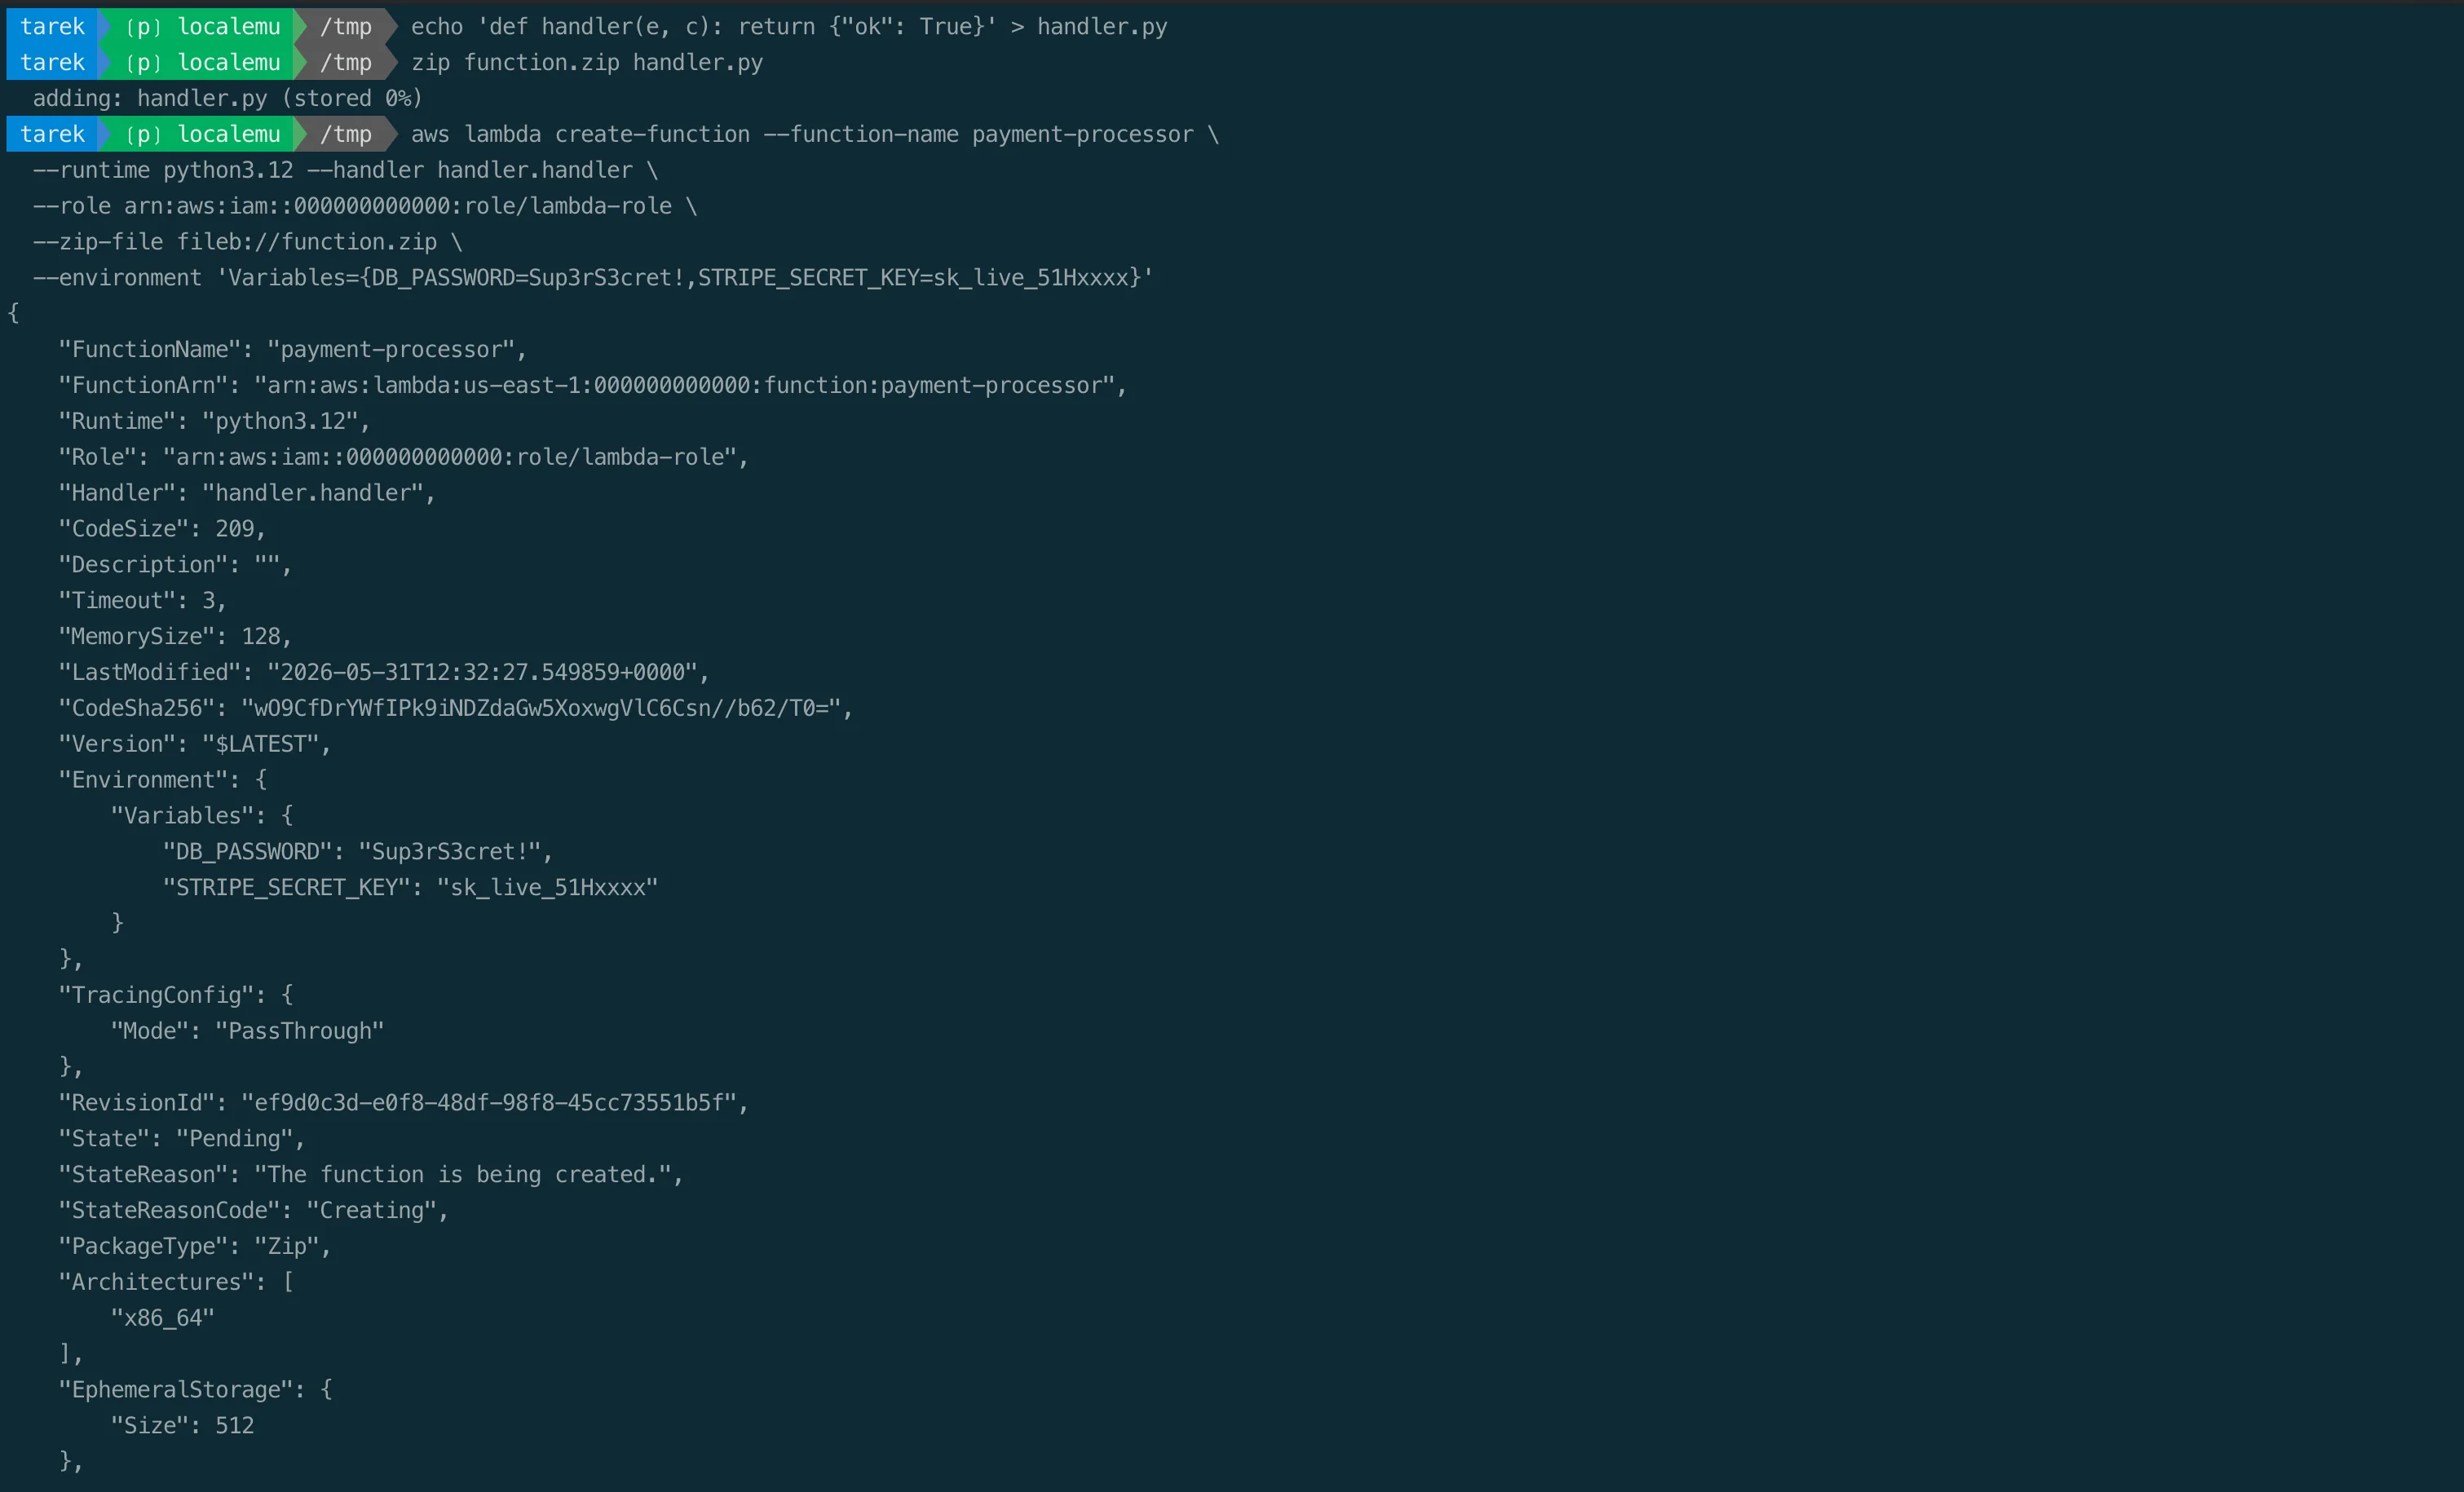Select the "StateReasonCode": "Creating" line
The width and height of the screenshot is (2464, 1492).
tap(253, 1211)
